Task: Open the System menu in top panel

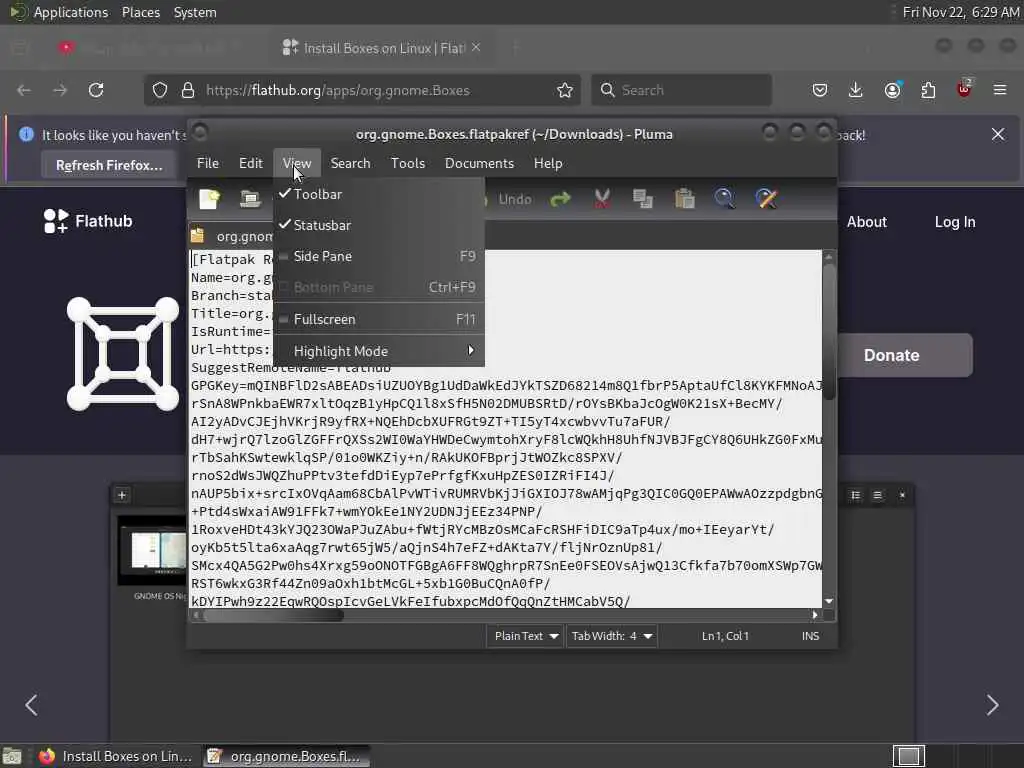Action: pos(195,12)
